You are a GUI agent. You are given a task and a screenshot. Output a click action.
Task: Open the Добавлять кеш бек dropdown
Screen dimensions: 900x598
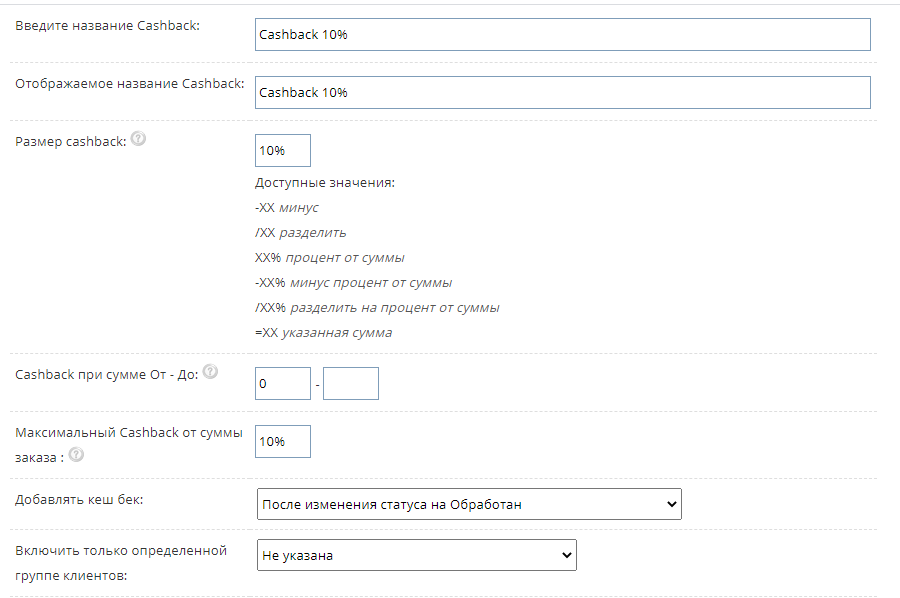pos(468,505)
